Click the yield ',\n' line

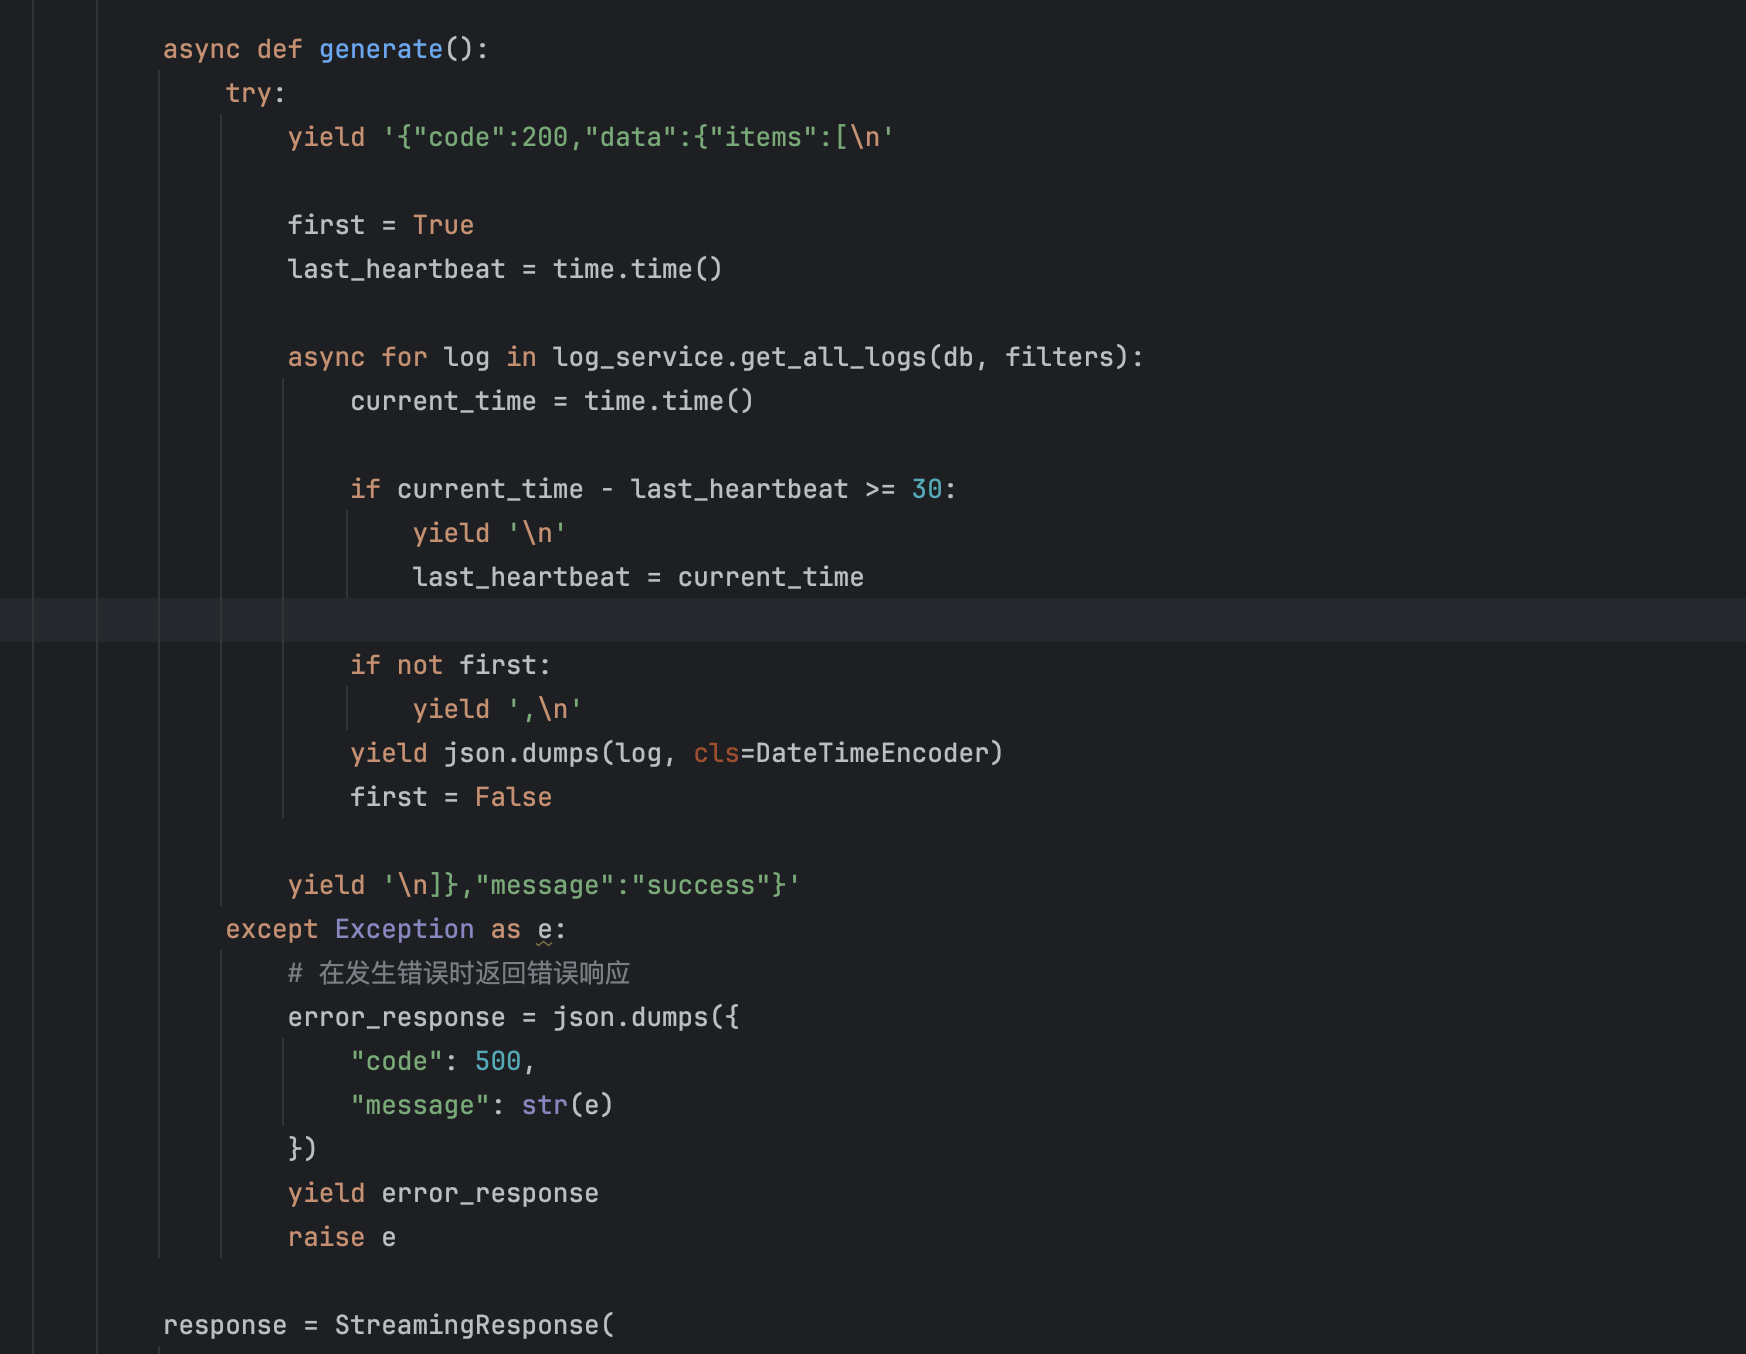[497, 709]
